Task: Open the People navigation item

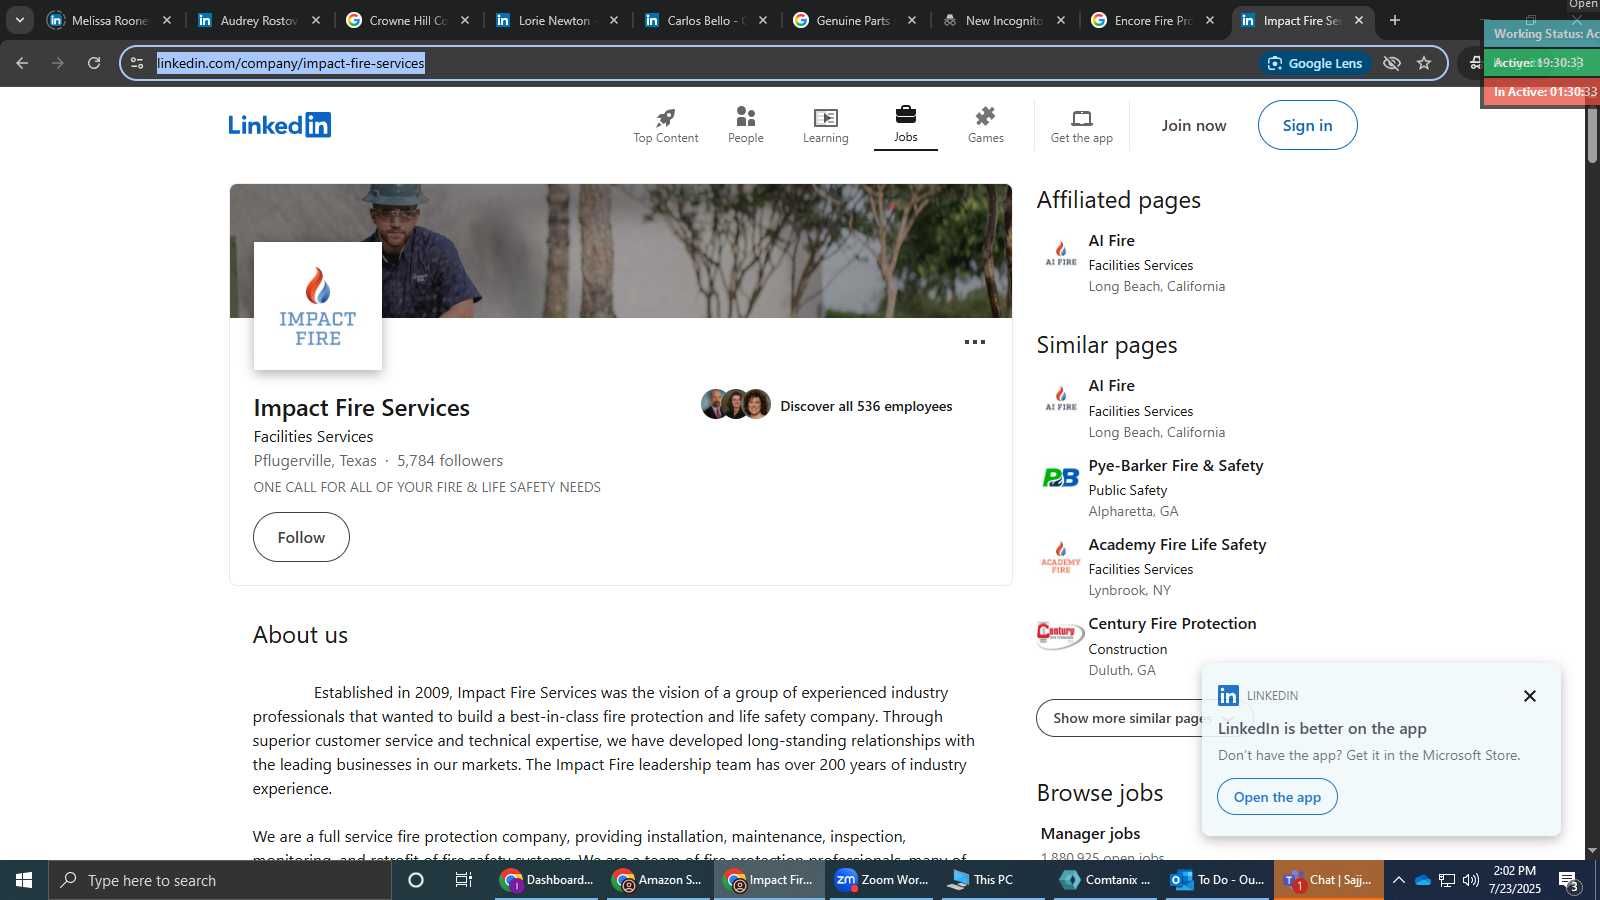Action: 745,125
